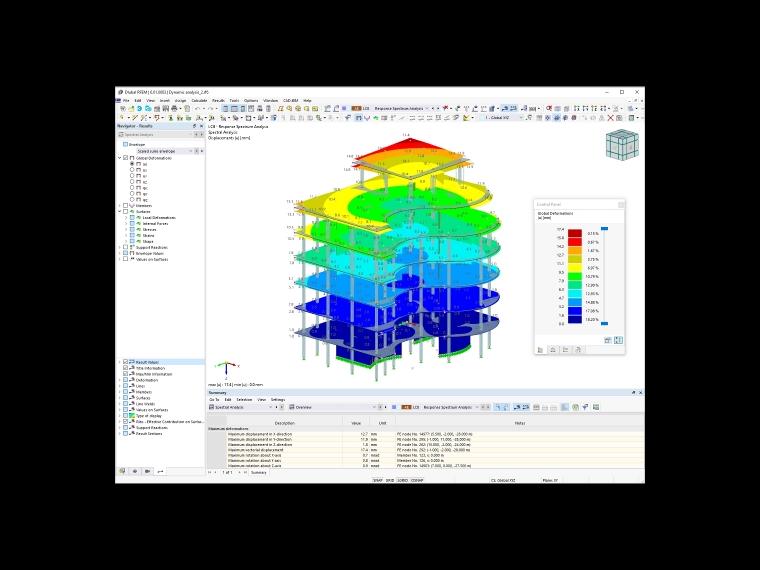Screen dimensions: 760x570
Task: Open the Navigator Display tab icon
Action: [x=135, y=471]
